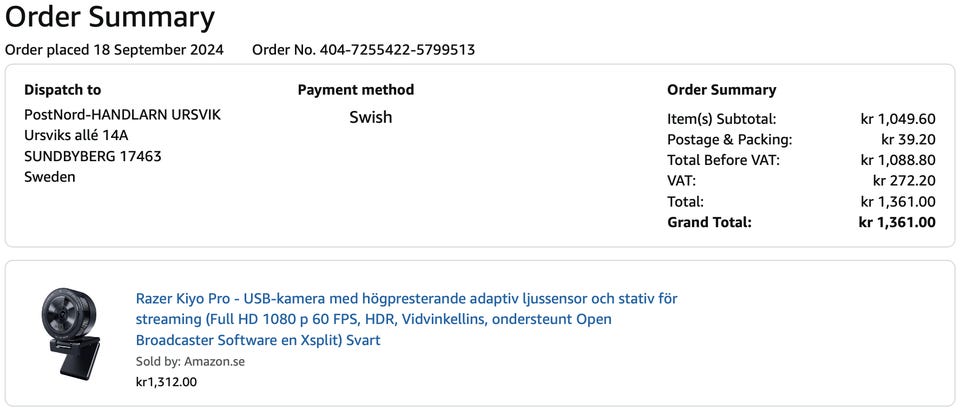Click the SUNDBYBERG 17463 postcode line
The image size is (960, 410).
pos(92,156)
